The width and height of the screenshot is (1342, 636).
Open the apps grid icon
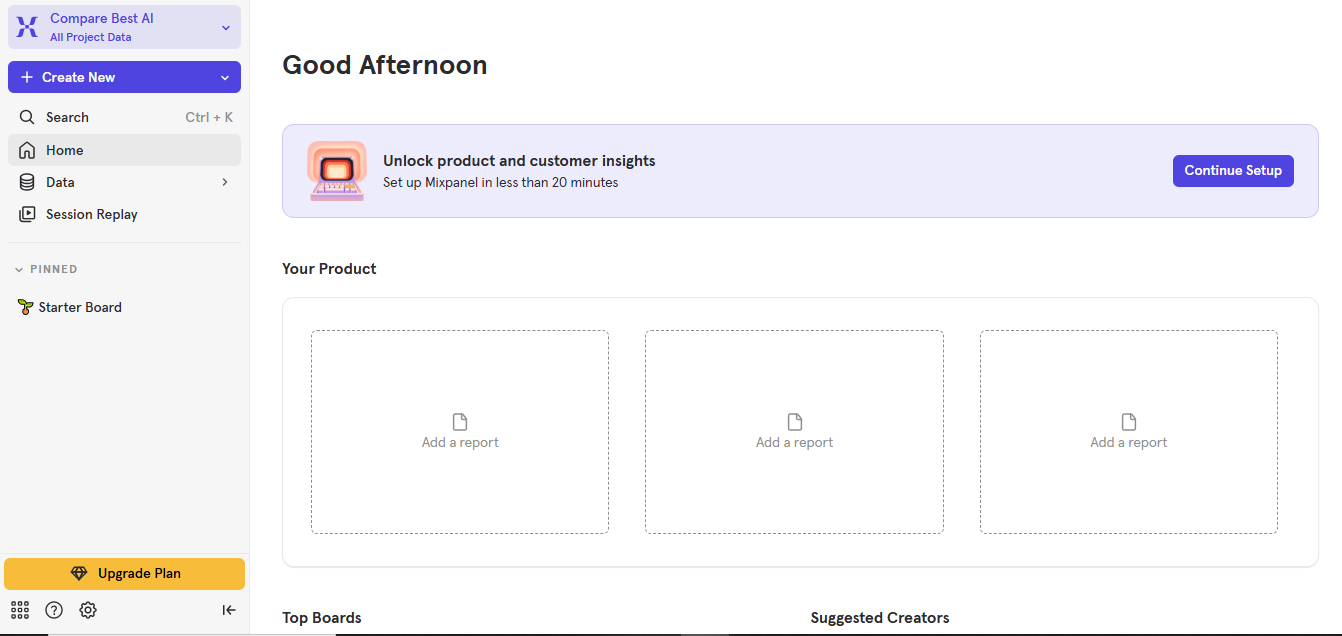tap(20, 610)
